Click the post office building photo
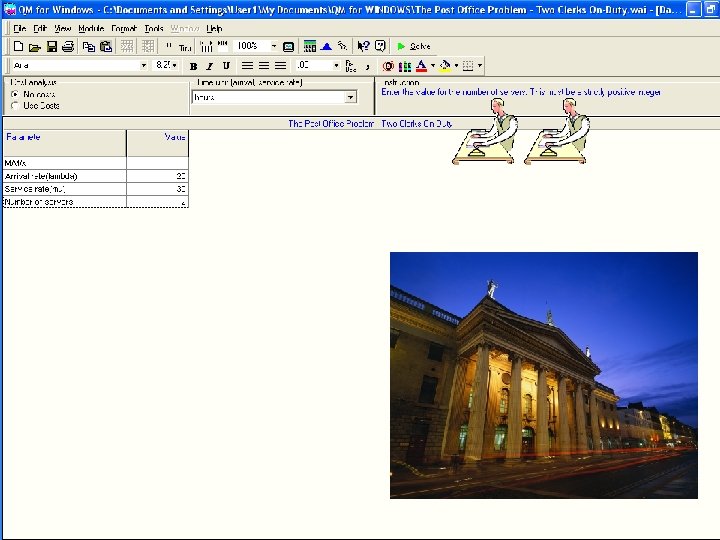 [x=544, y=375]
